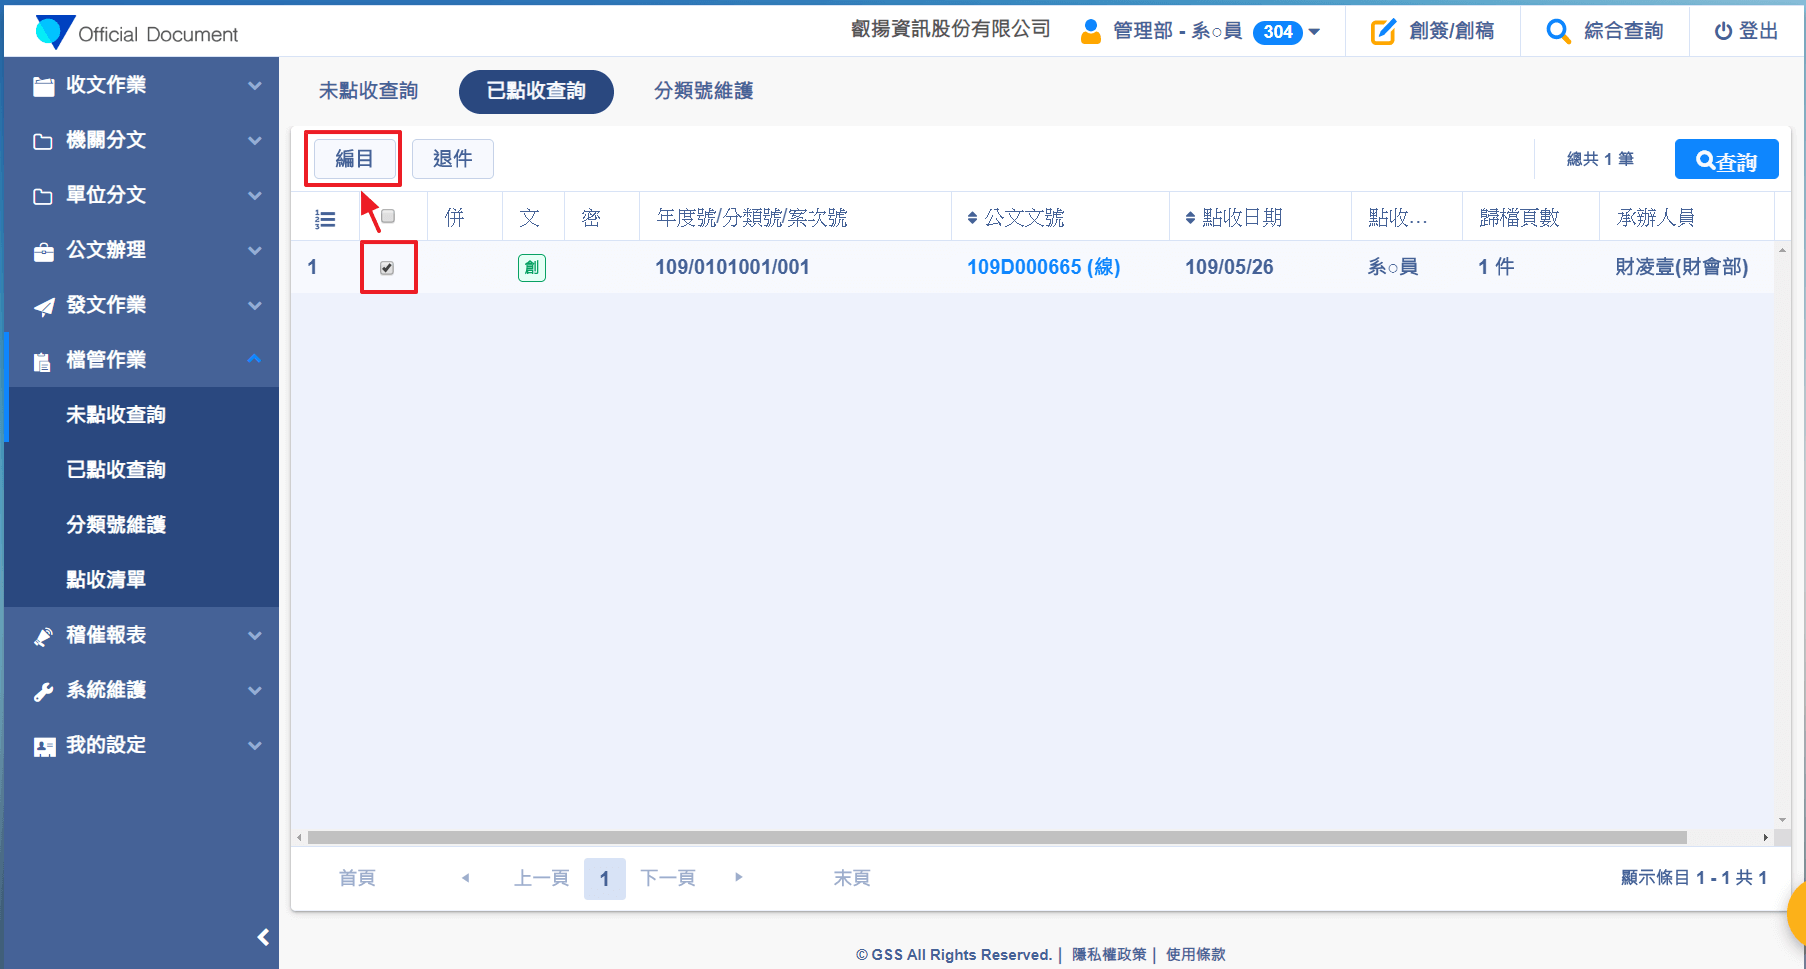The image size is (1806, 969).
Task: Click the list icon in table header
Action: tap(325, 219)
